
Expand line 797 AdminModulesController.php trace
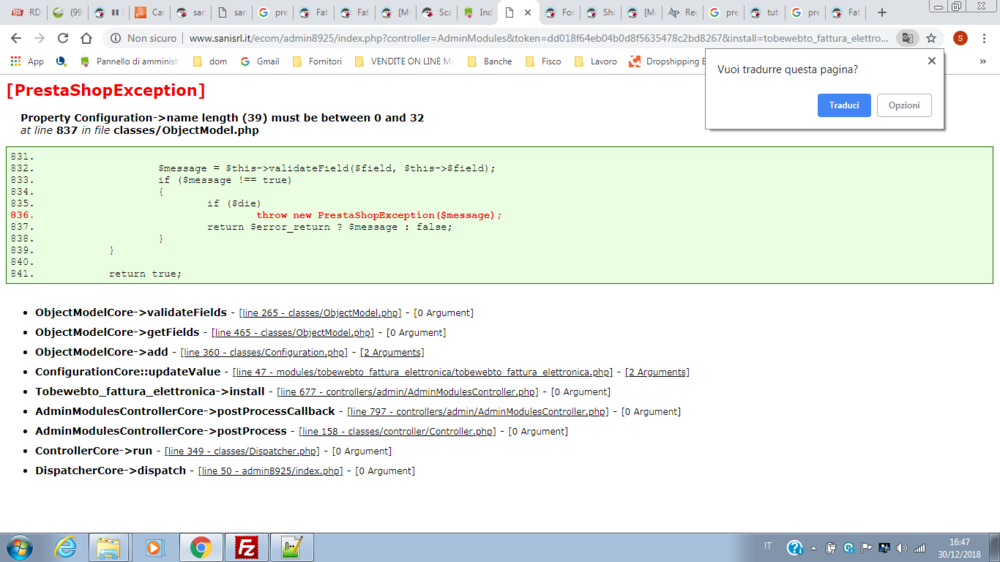click(478, 411)
